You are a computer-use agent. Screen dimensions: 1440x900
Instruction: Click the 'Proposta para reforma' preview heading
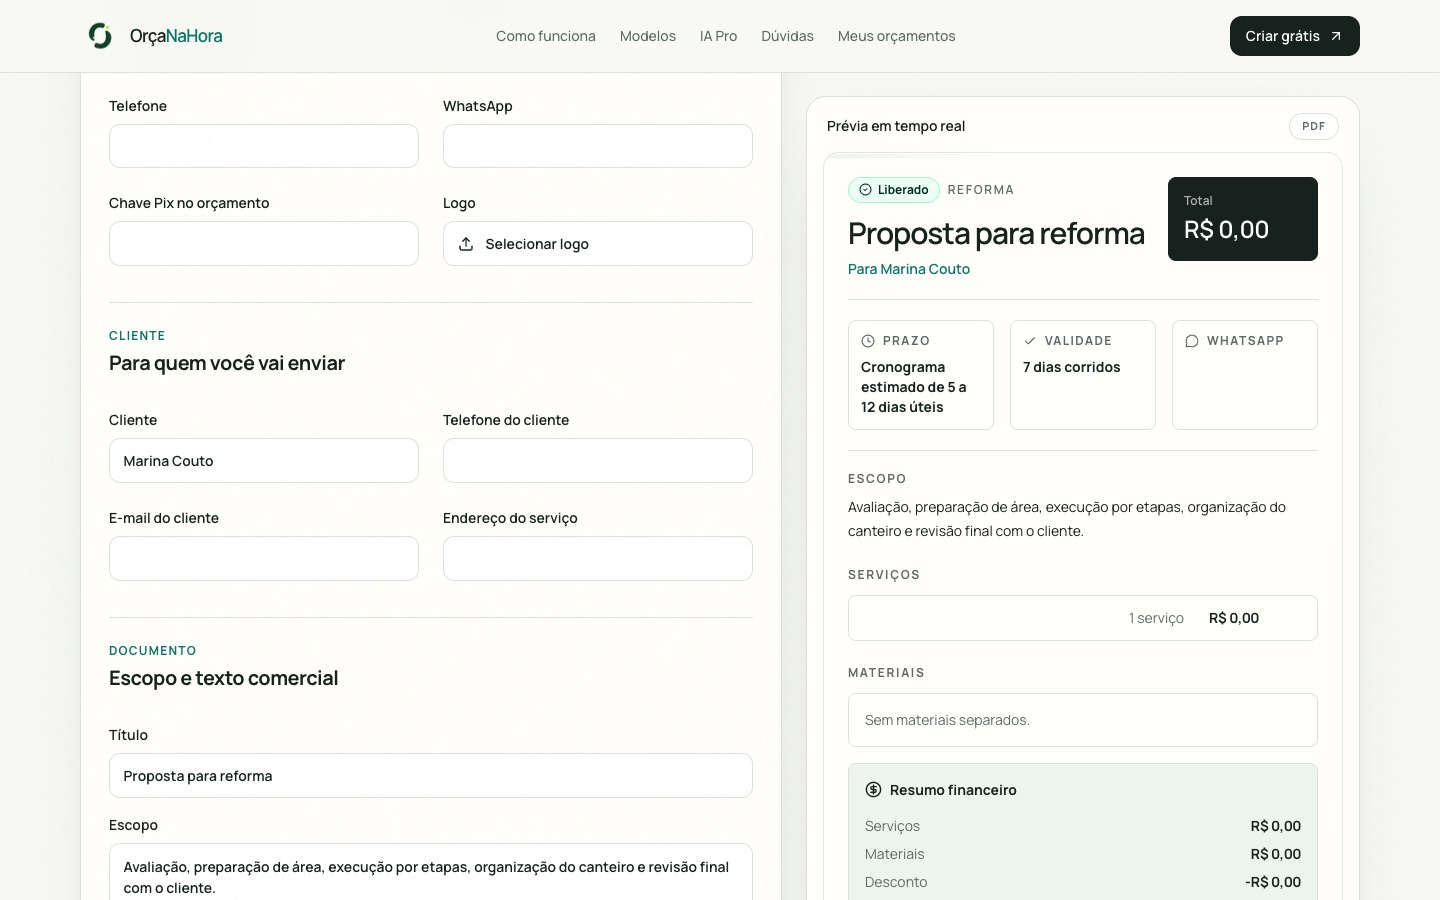996,233
